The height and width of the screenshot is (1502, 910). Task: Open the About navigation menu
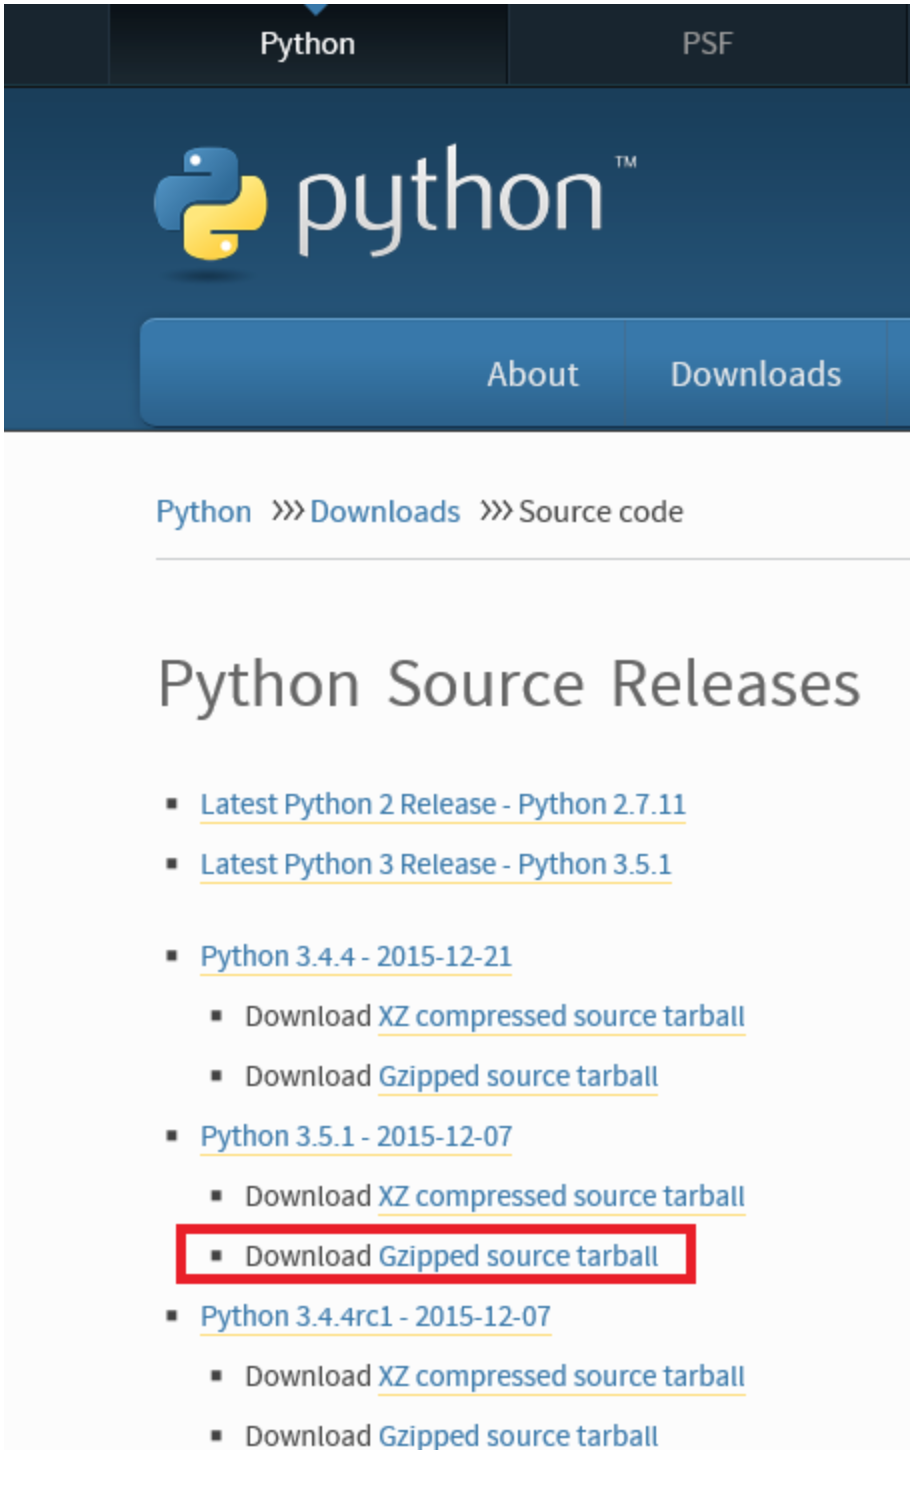pyautogui.click(x=532, y=374)
